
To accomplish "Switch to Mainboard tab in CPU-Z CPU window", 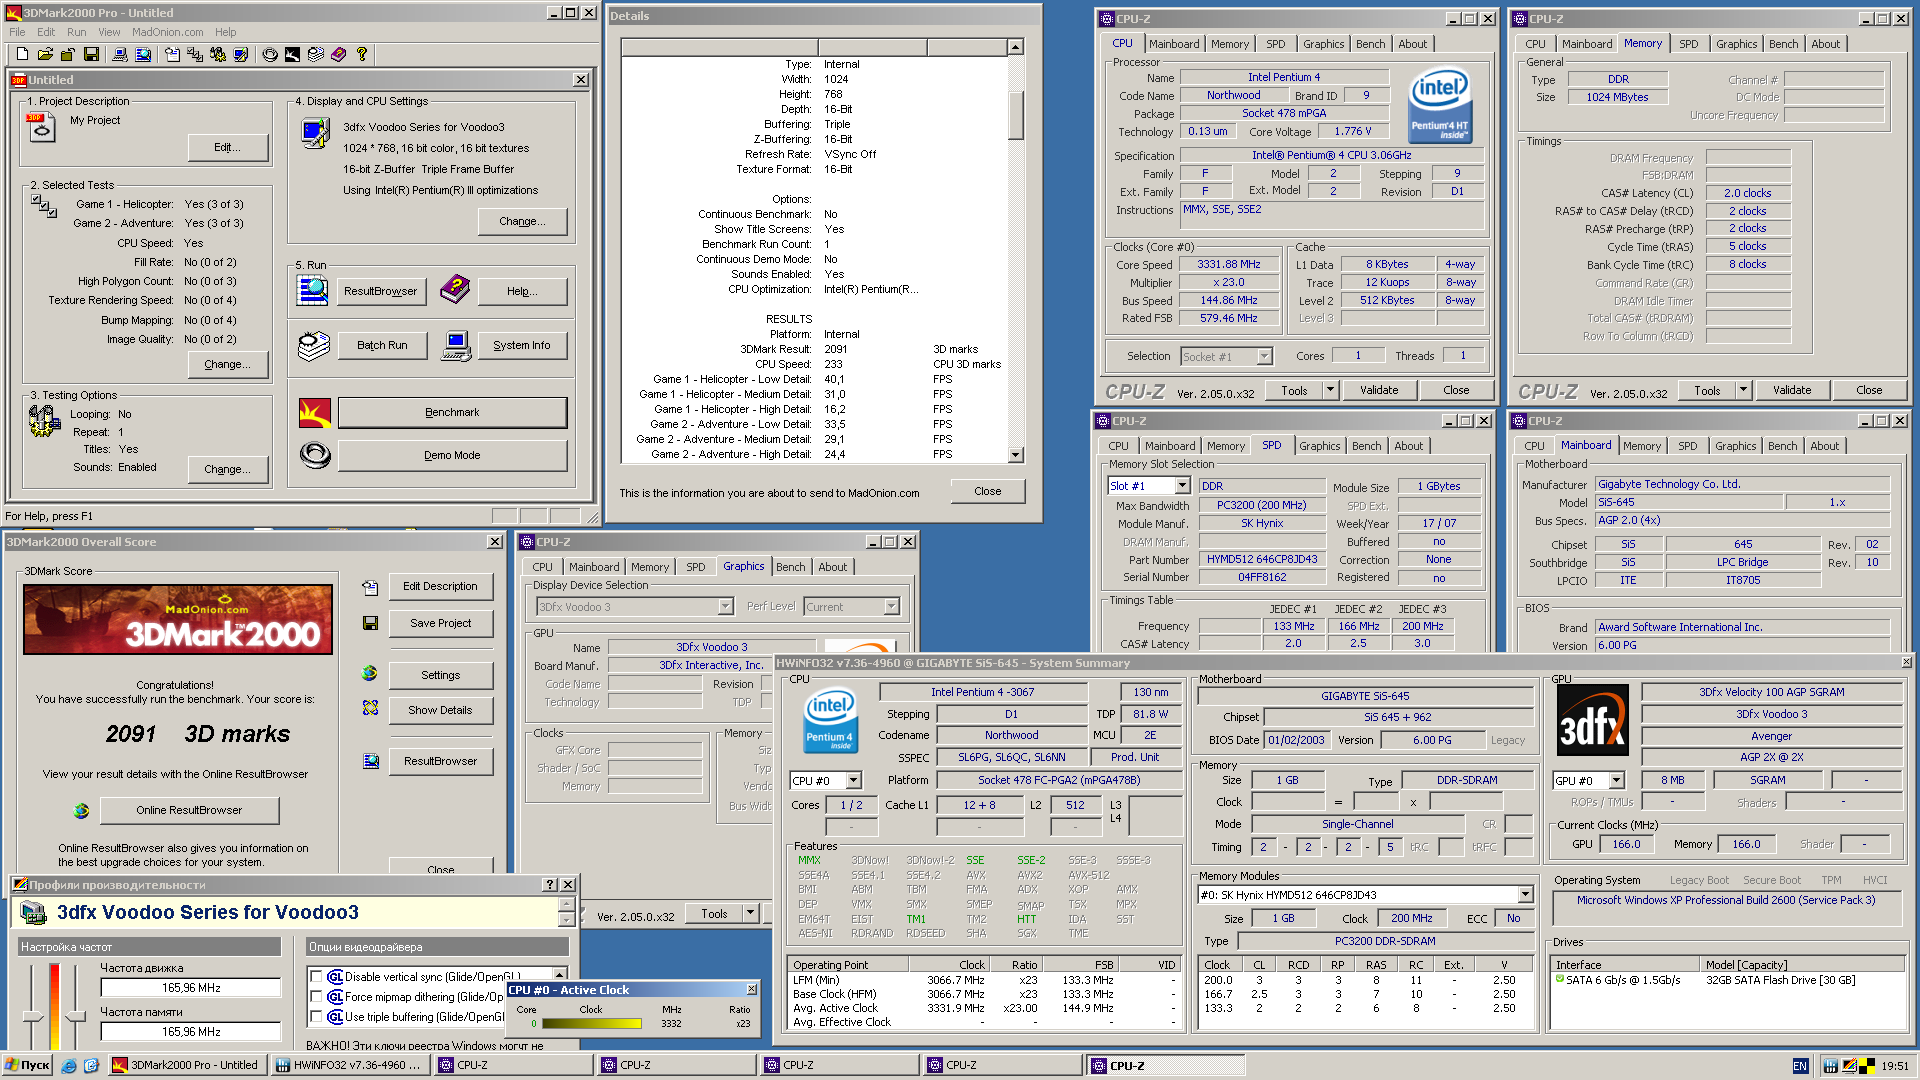I will pos(1173,44).
